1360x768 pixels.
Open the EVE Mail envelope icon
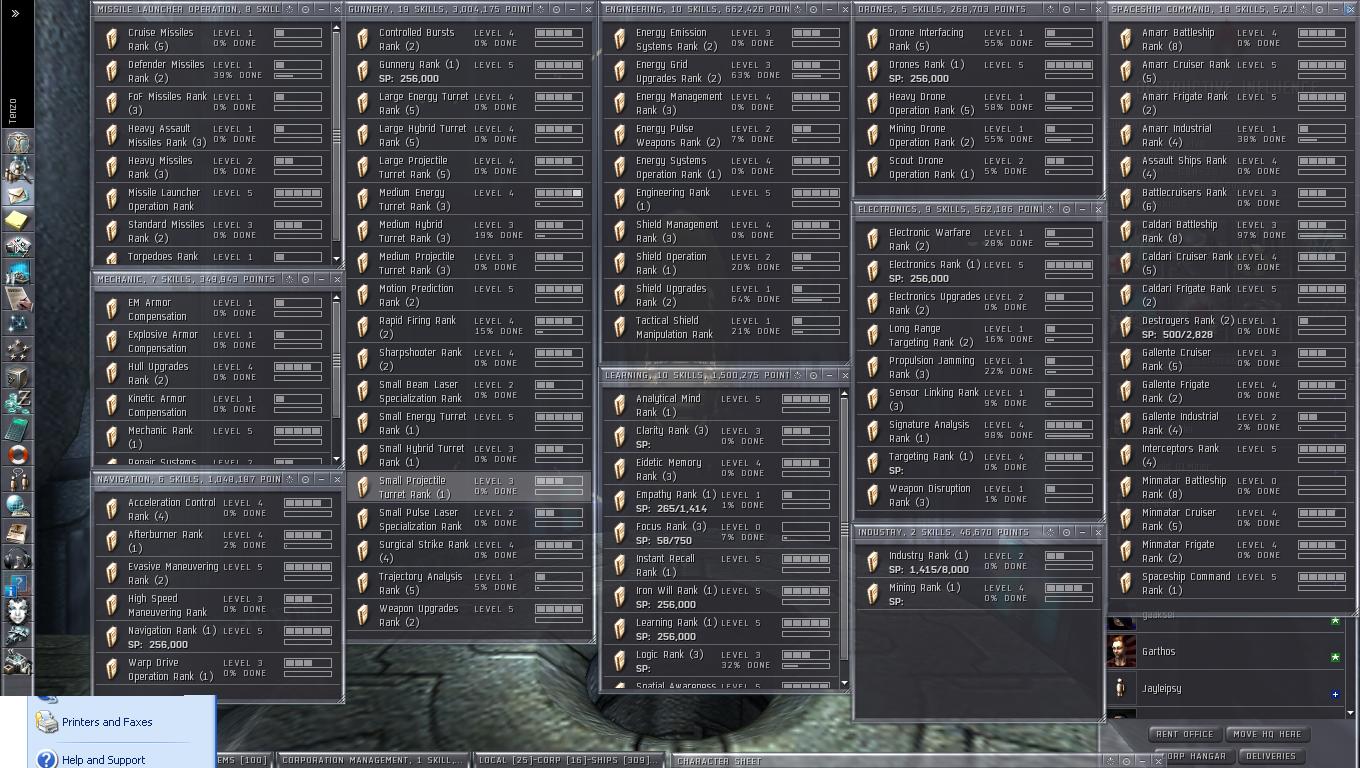pyautogui.click(x=17, y=195)
